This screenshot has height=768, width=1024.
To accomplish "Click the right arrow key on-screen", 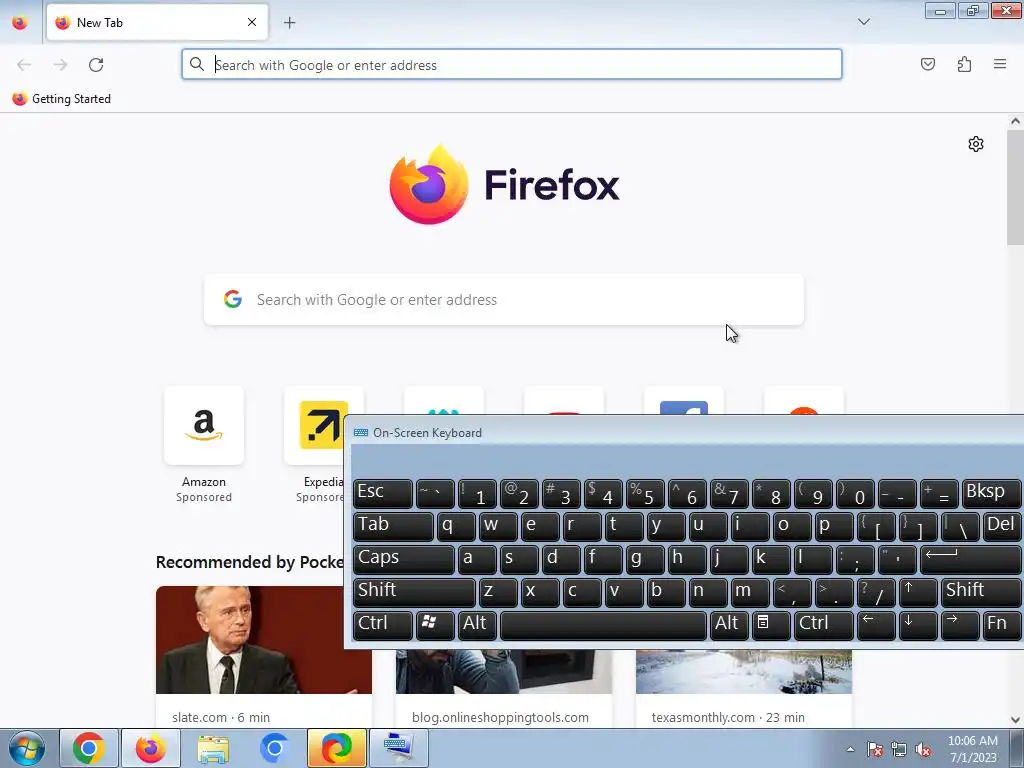I will (959, 625).
